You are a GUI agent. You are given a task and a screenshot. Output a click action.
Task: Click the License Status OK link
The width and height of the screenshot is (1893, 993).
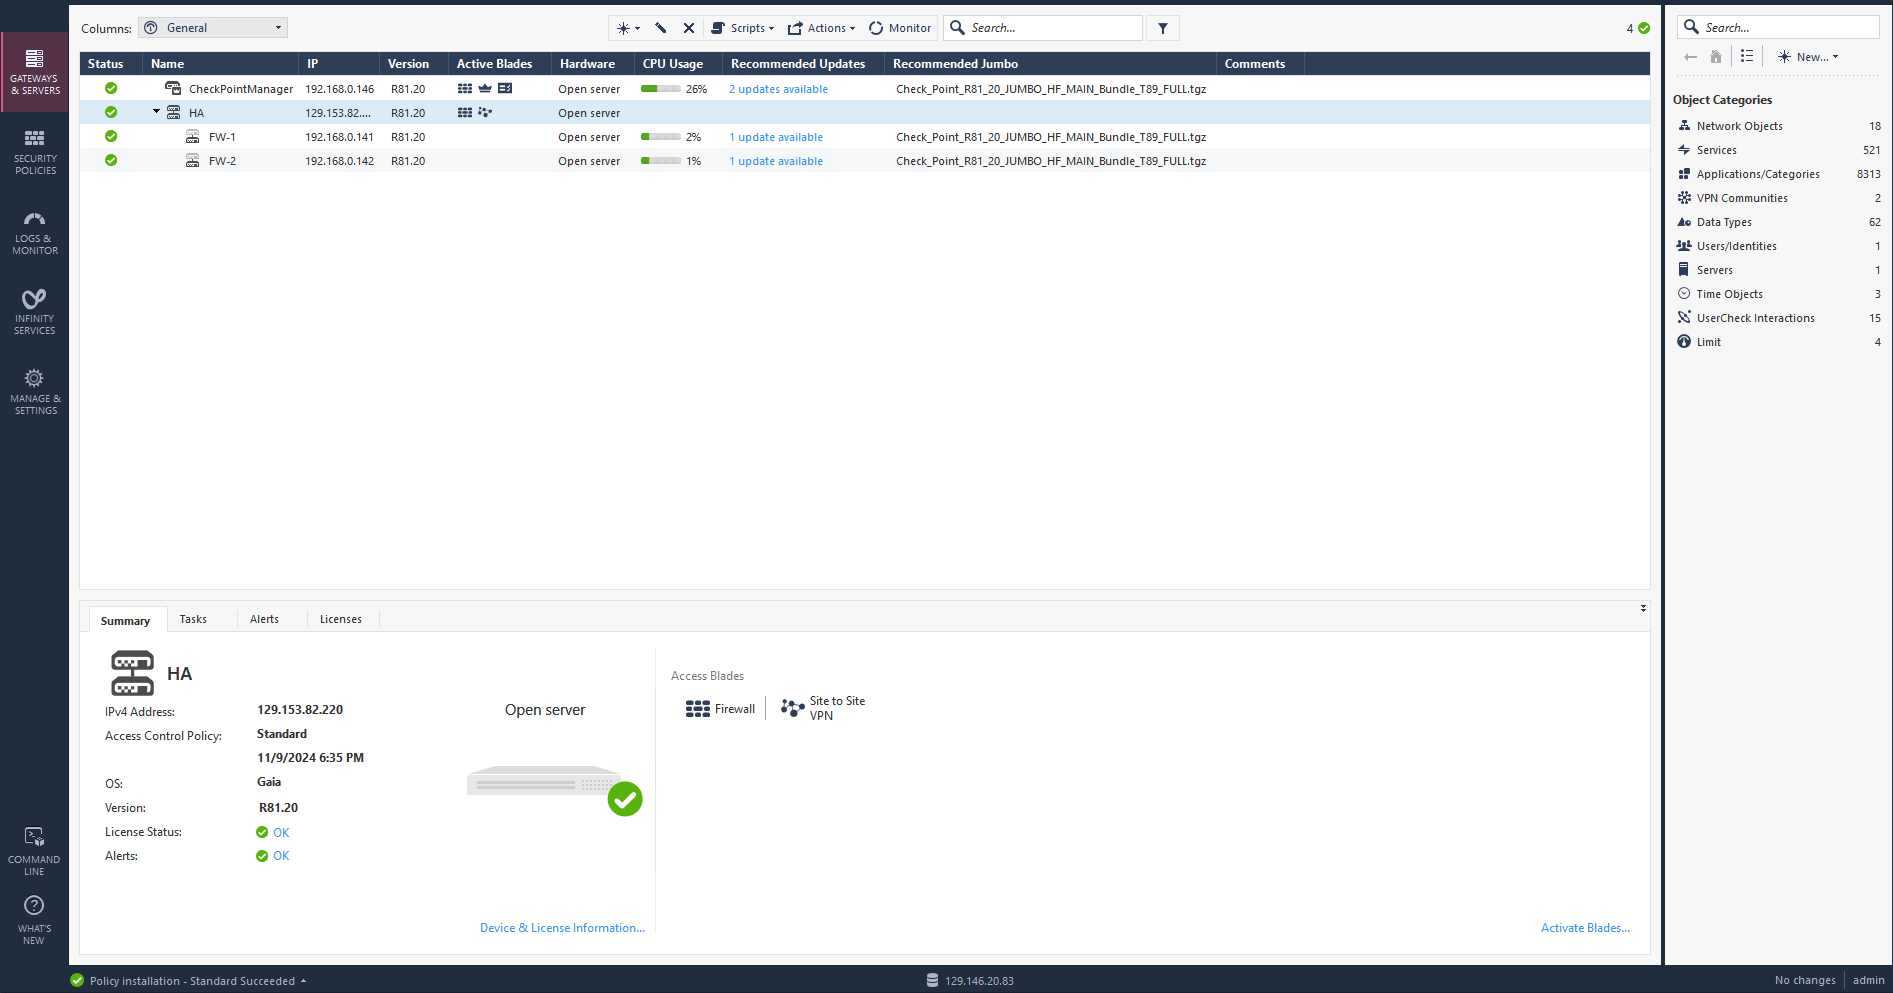point(281,832)
